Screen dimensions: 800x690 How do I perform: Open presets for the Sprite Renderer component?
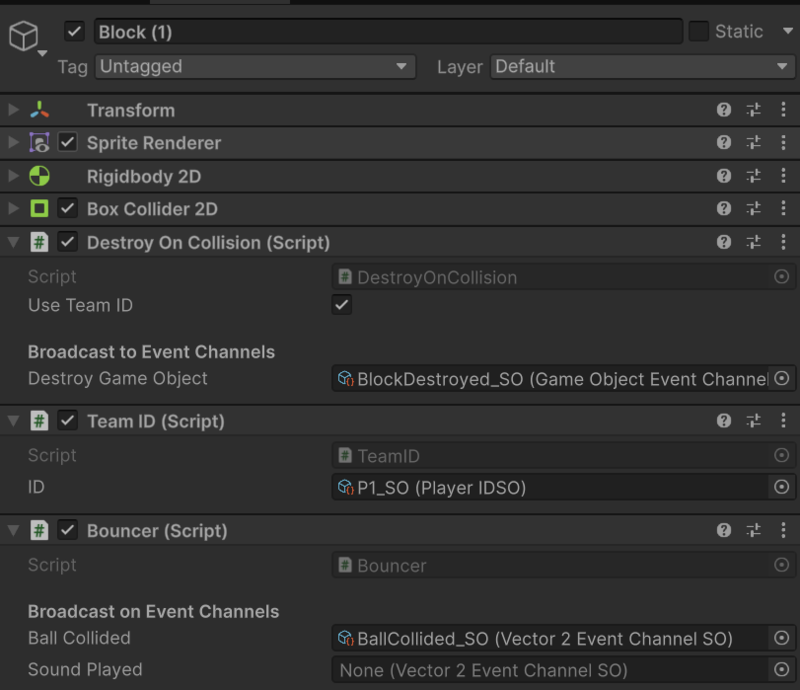click(x=754, y=142)
